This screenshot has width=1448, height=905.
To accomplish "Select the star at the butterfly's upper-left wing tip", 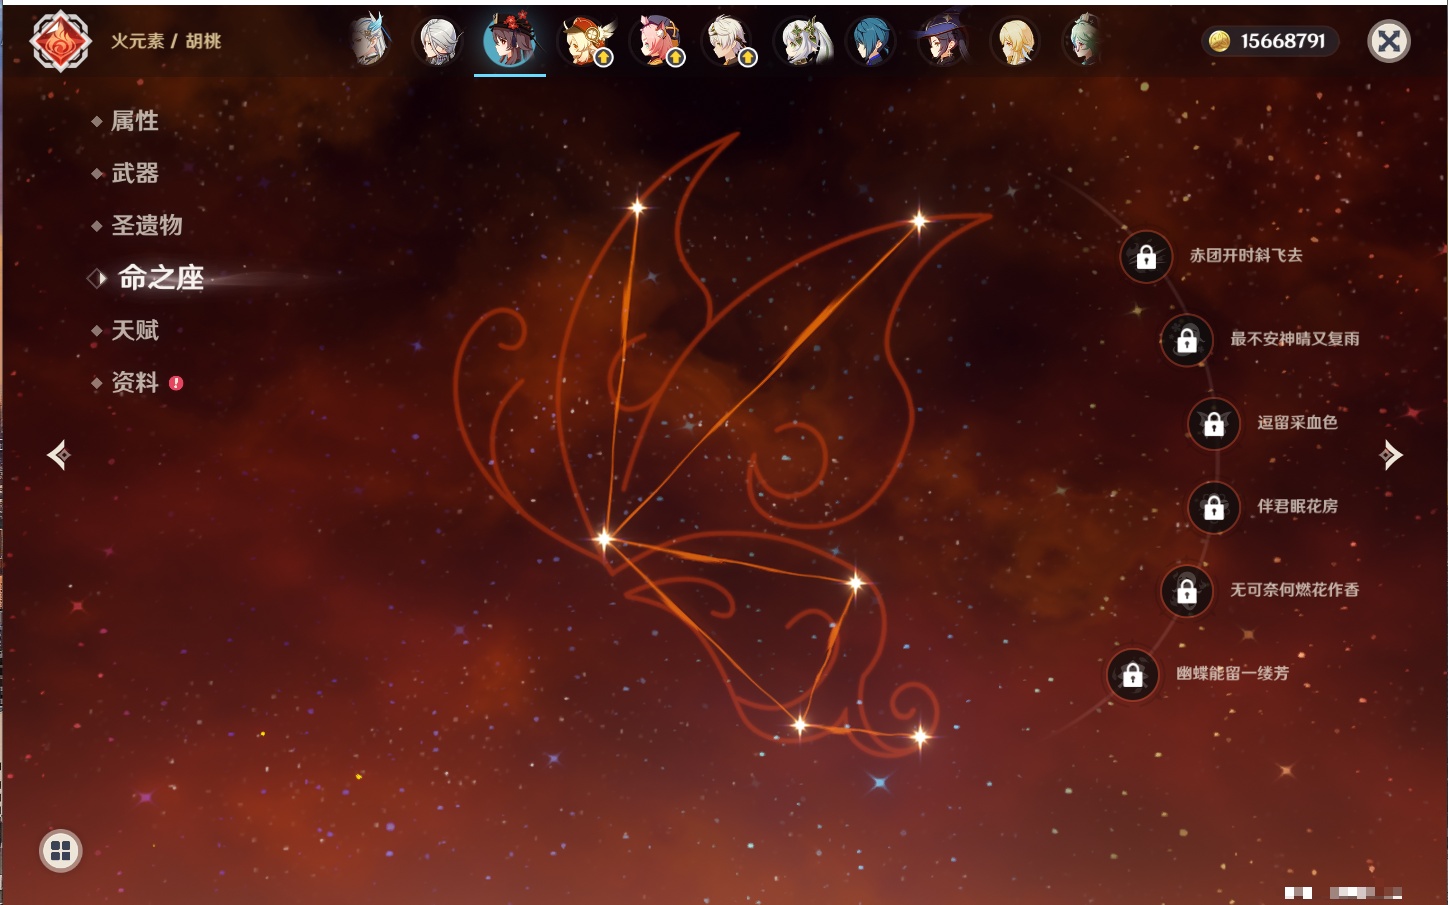I will pos(637,208).
